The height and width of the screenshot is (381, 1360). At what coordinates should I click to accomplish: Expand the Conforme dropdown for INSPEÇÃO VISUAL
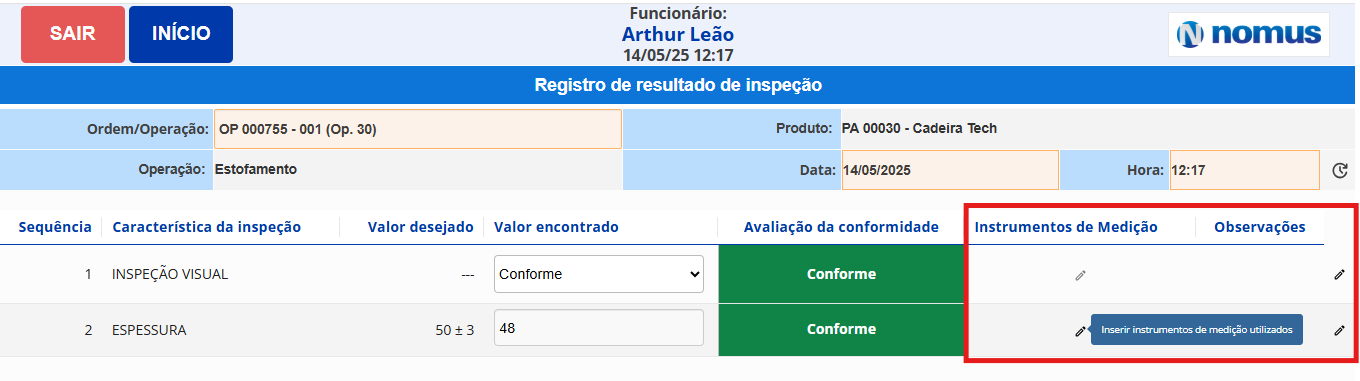[x=599, y=274]
